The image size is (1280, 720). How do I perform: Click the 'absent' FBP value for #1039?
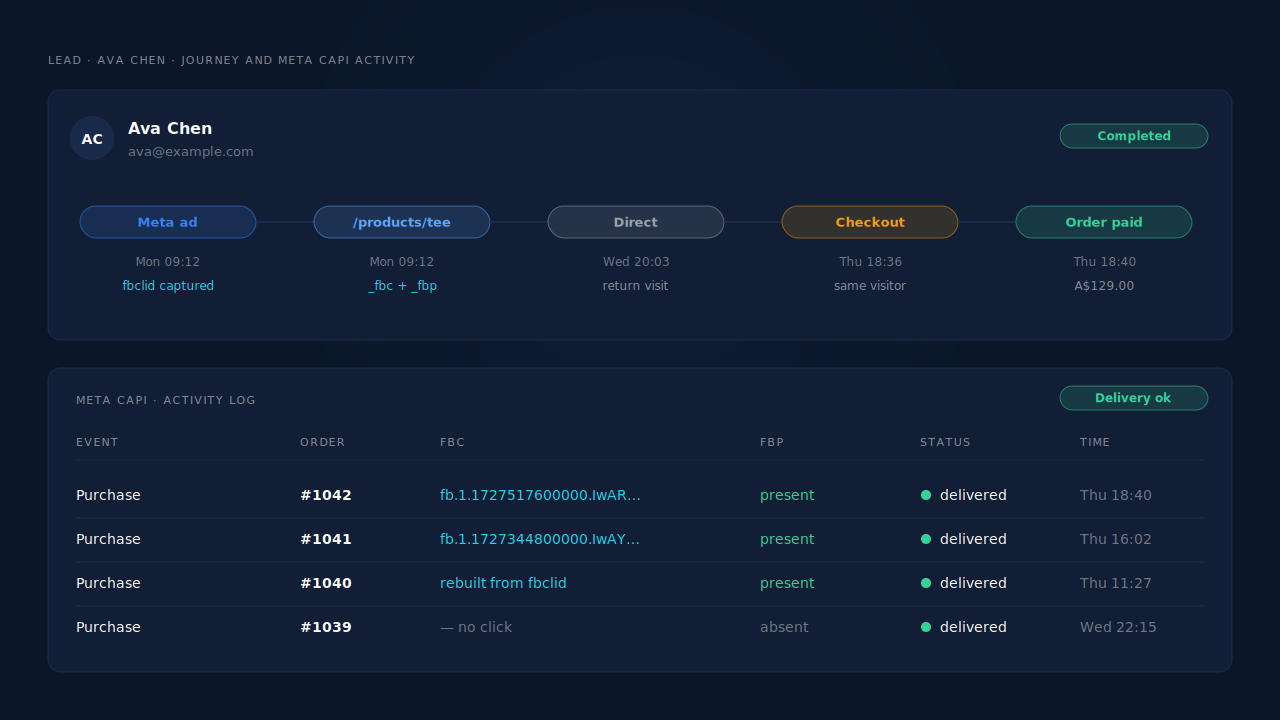point(784,627)
